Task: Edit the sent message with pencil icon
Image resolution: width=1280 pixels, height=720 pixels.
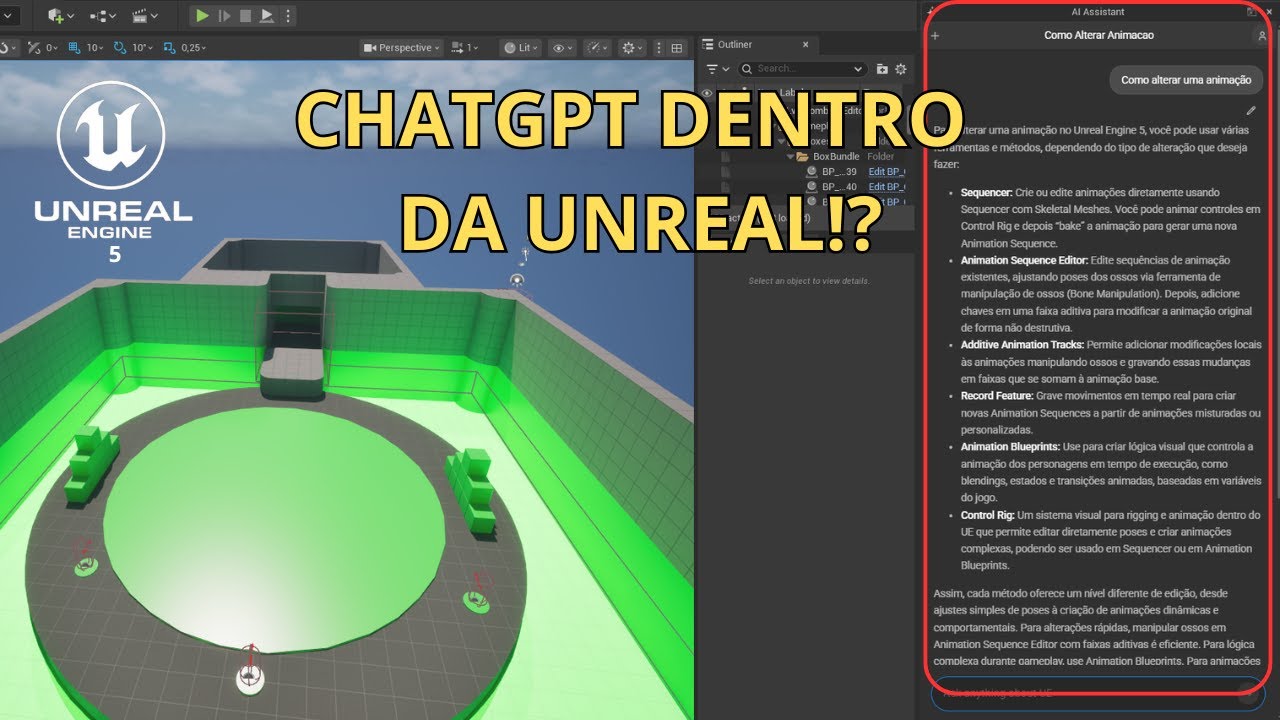Action: (1251, 110)
